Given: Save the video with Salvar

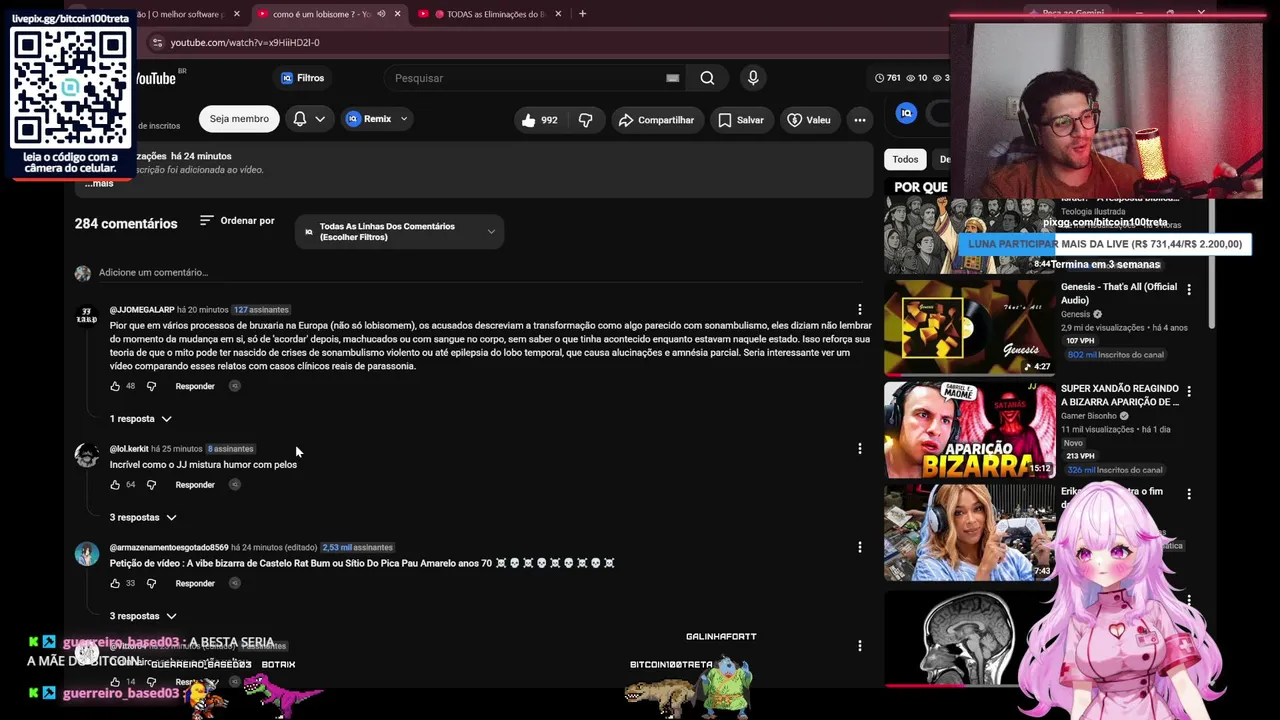Looking at the screenshot, I should [740, 120].
